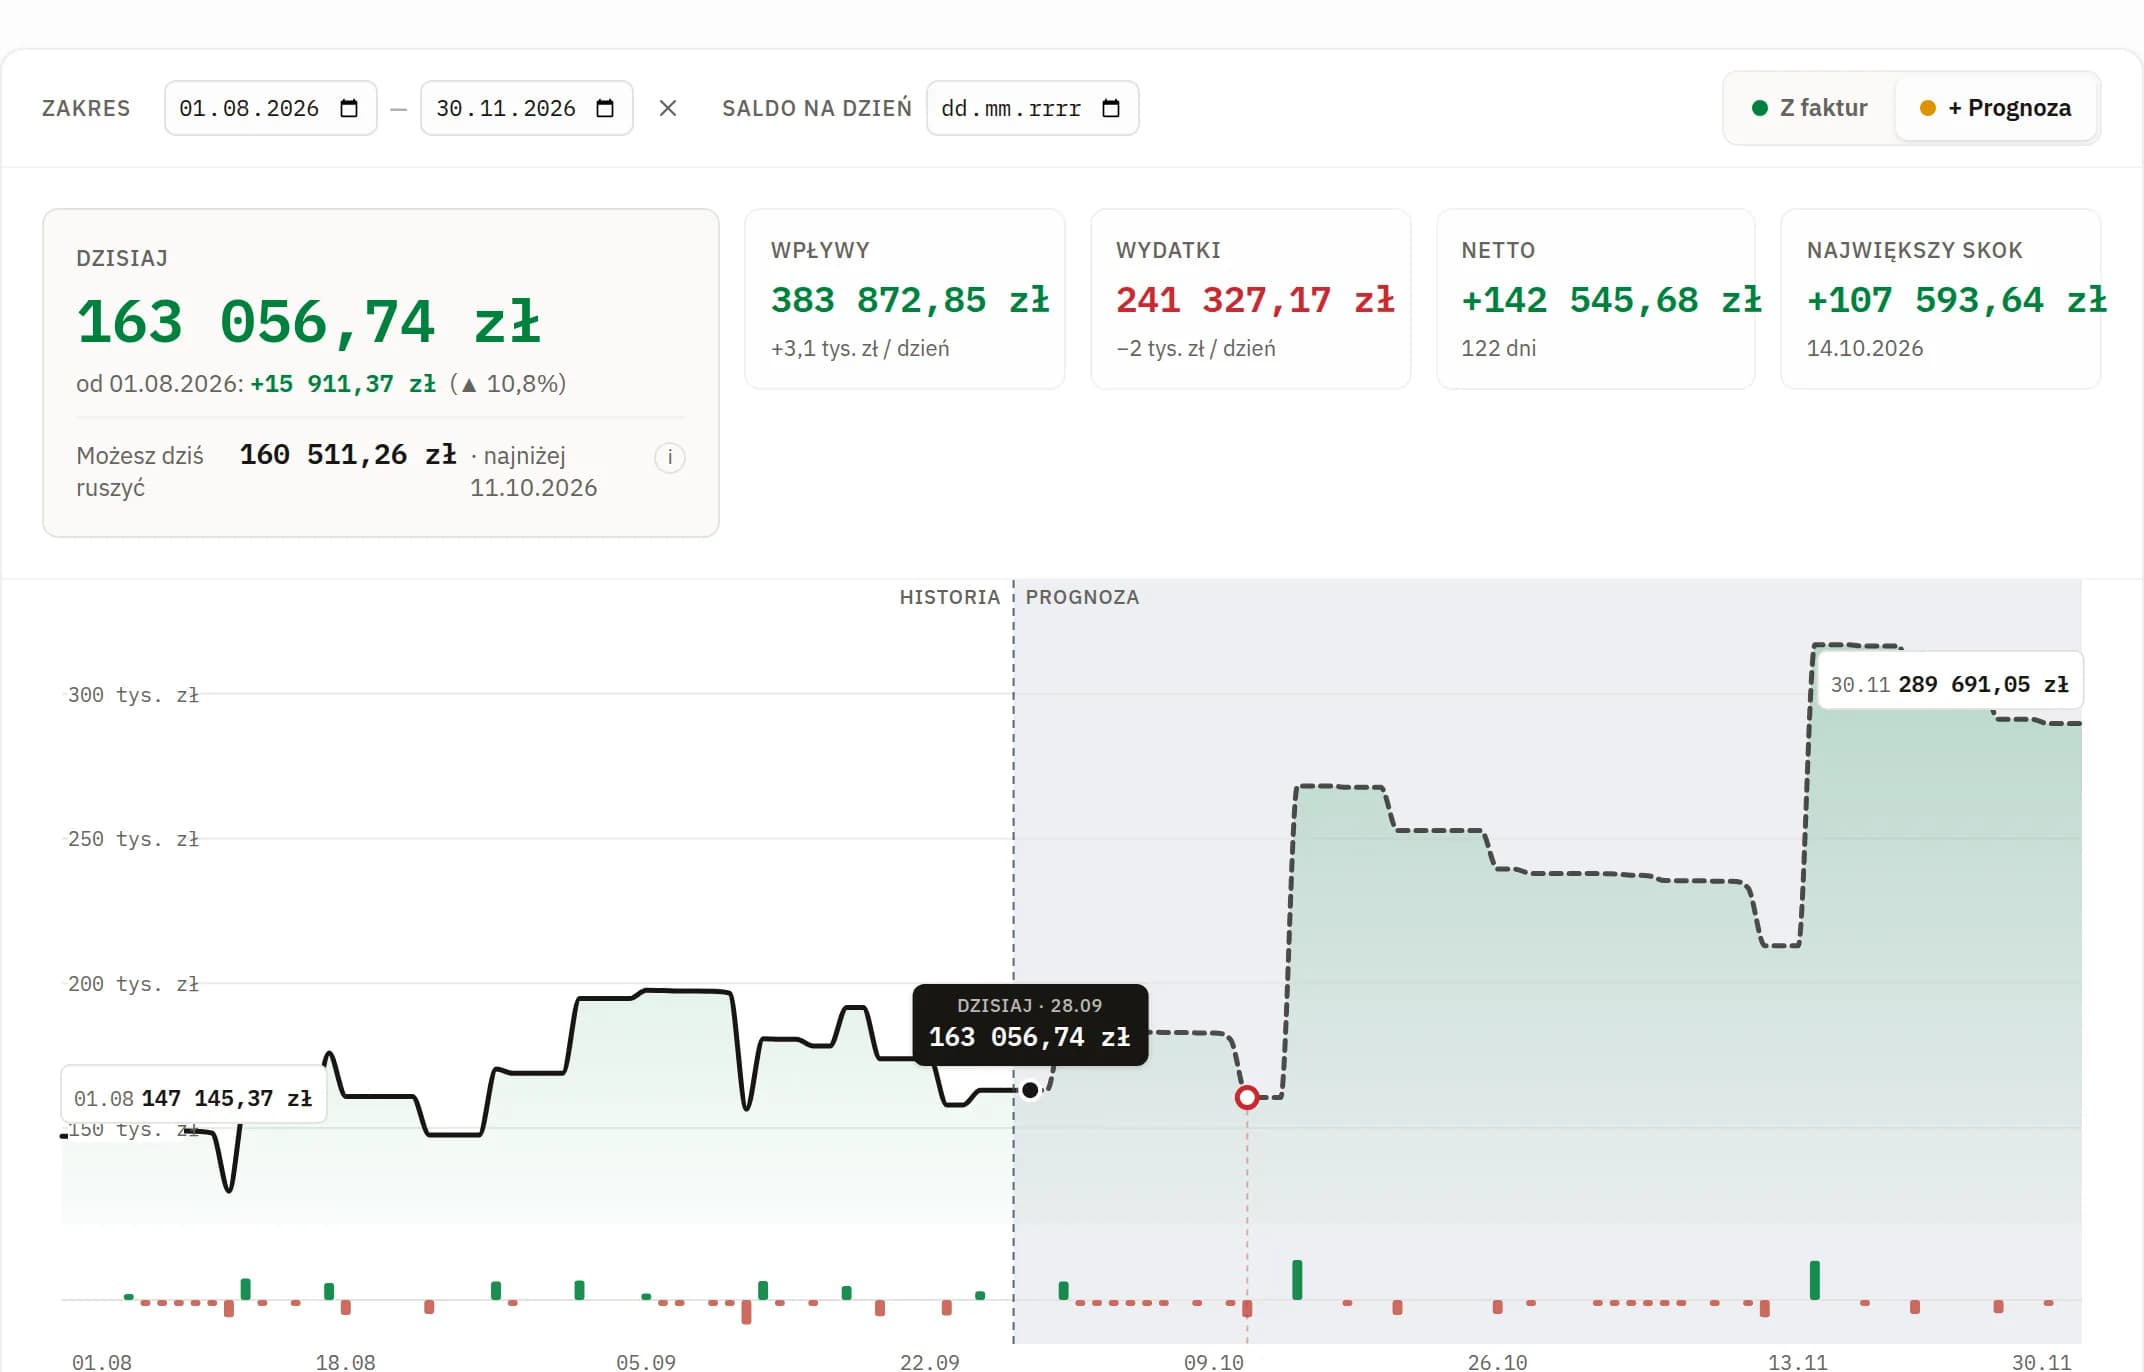Switch to Z faktur mode
2144x1372 pixels.
click(1810, 108)
